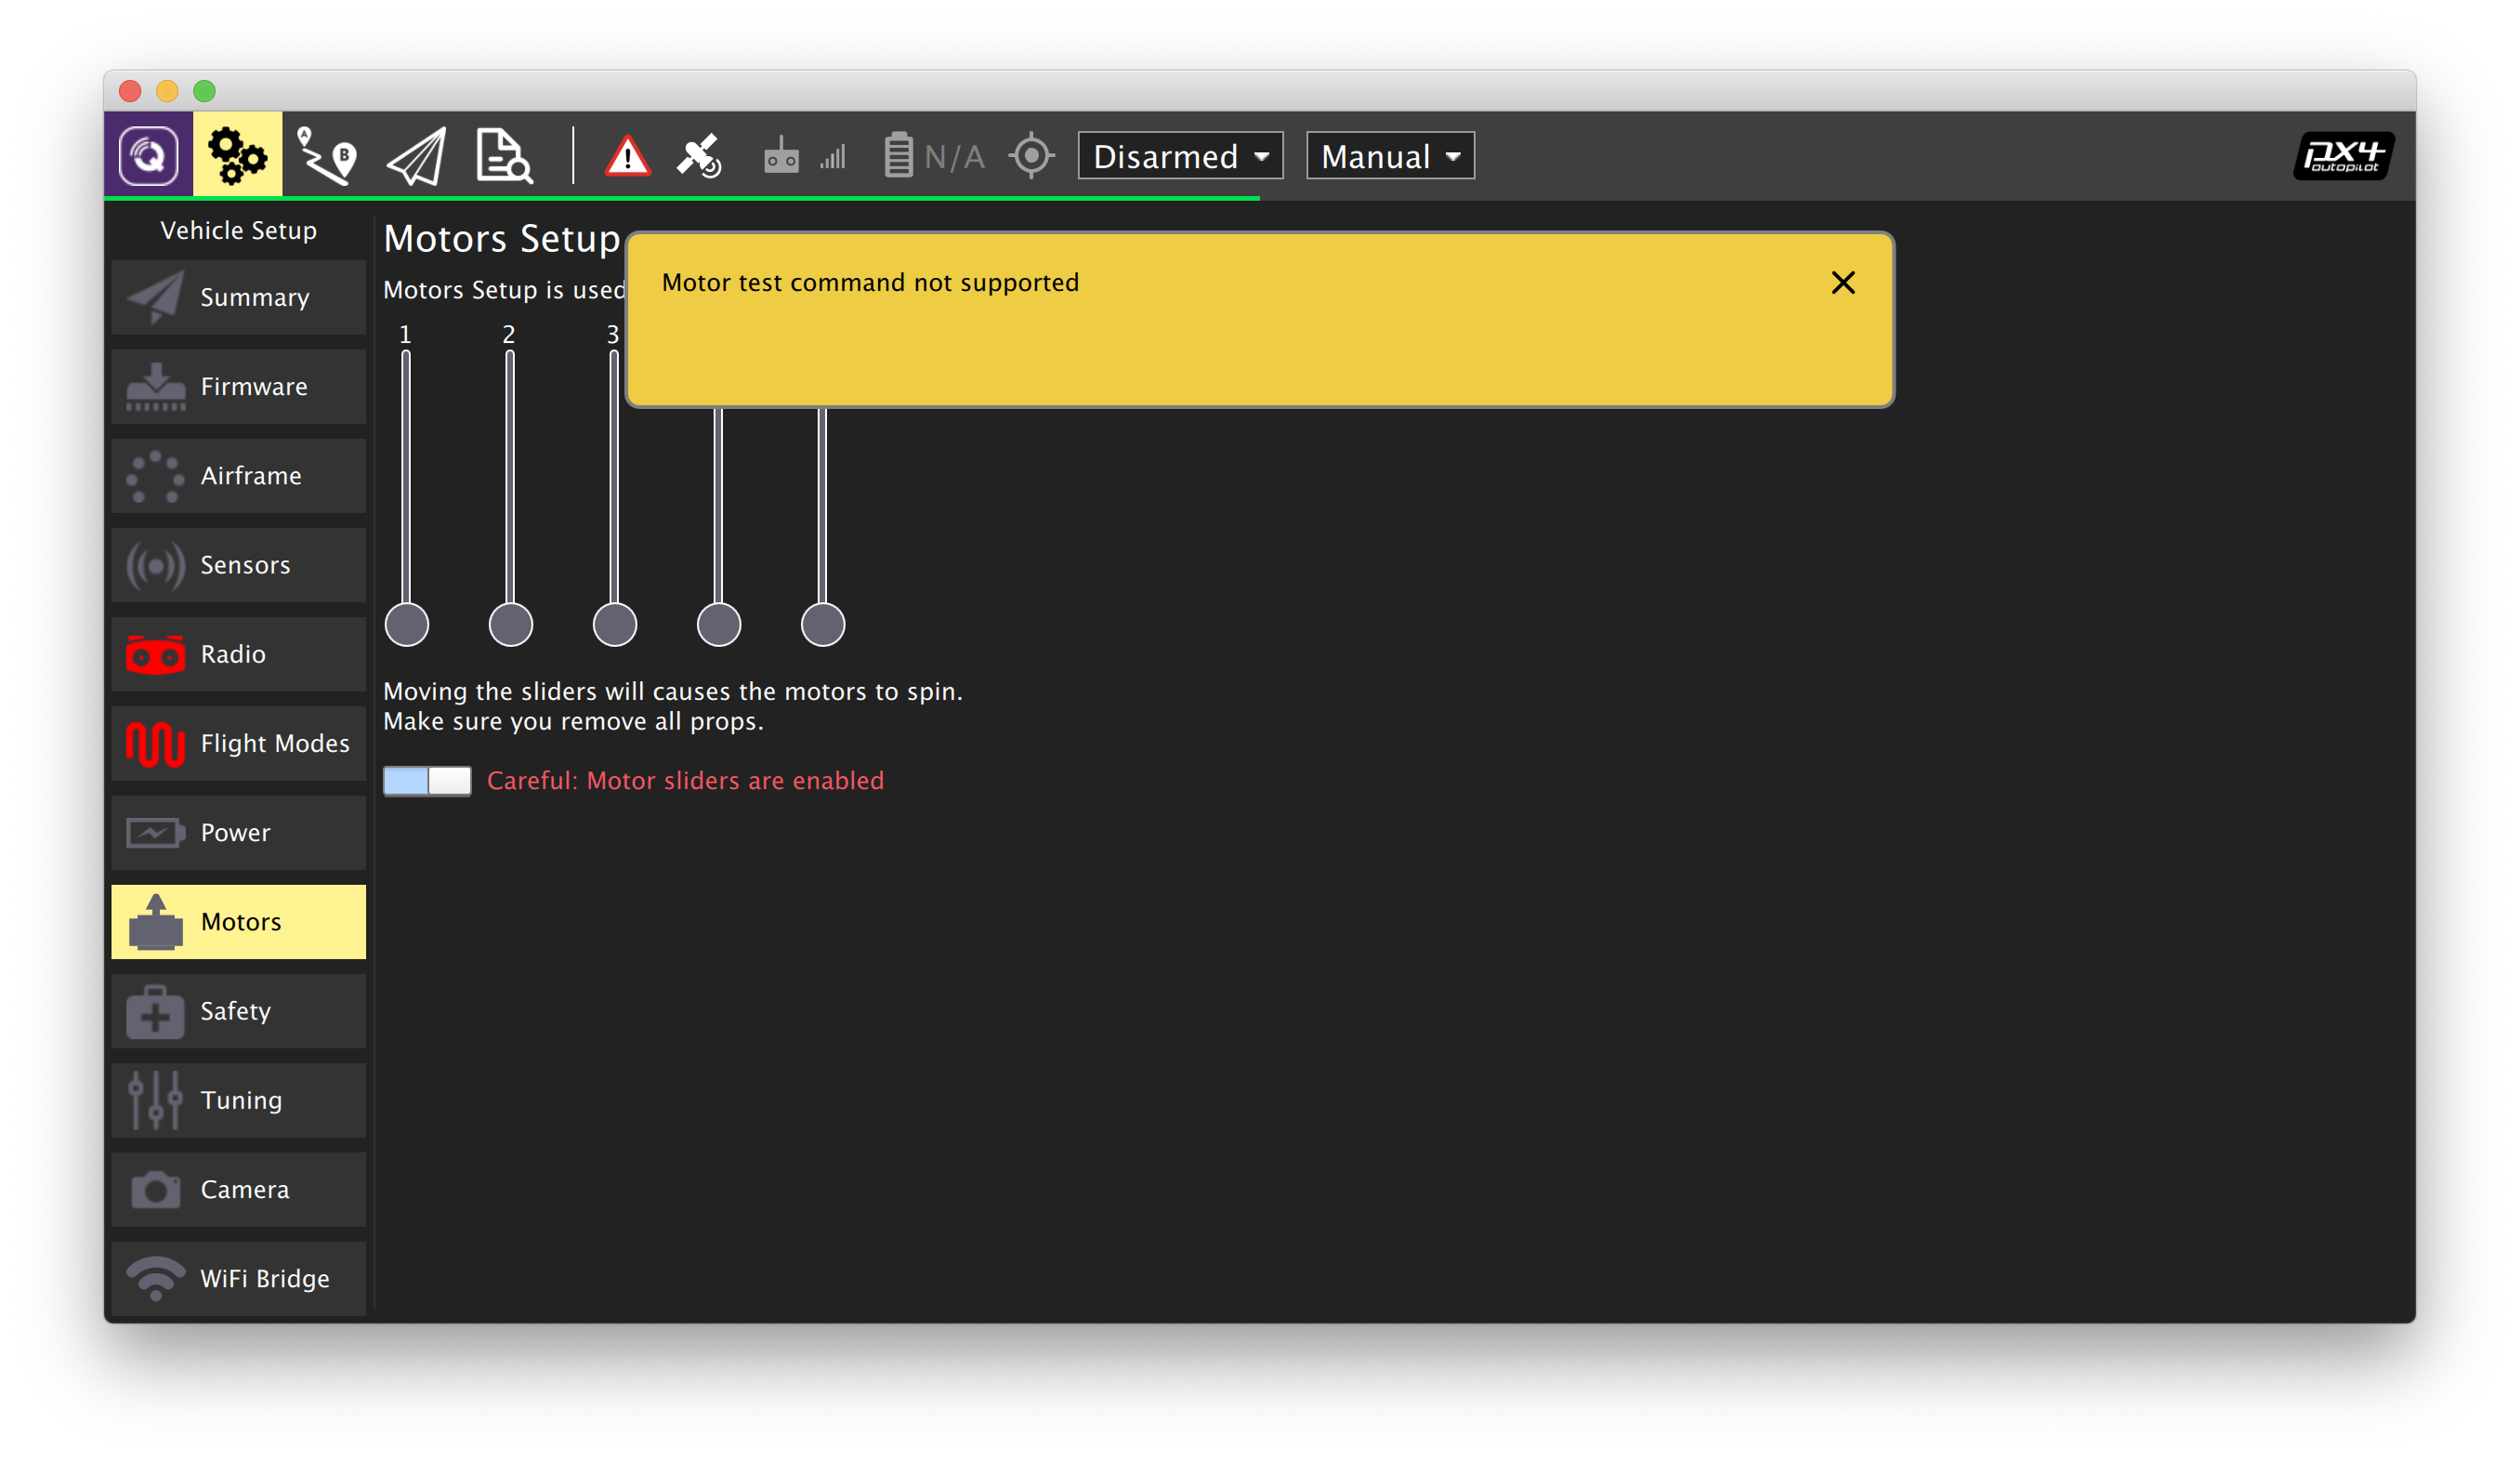
Task: Go to the Safety setup section
Action: (238, 1011)
